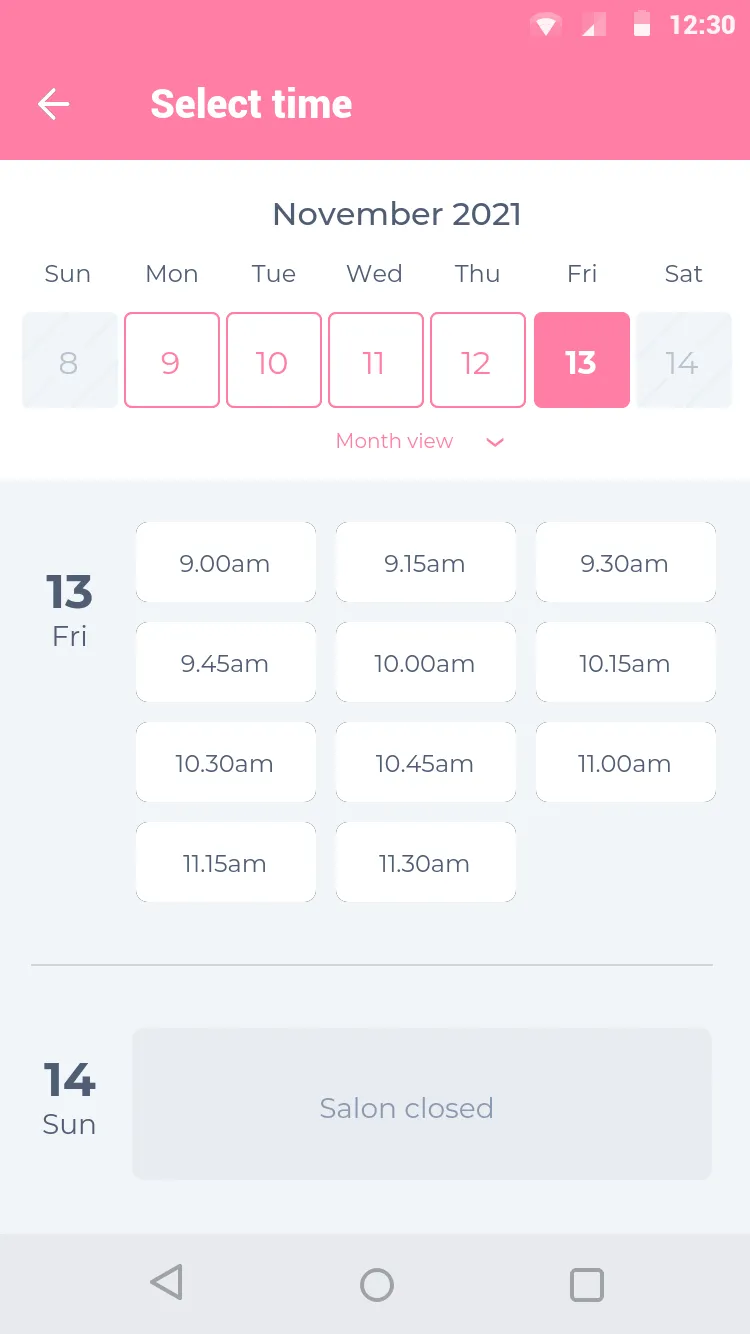Select 9.30am appointment time
The image size is (750, 1334).
(625, 563)
